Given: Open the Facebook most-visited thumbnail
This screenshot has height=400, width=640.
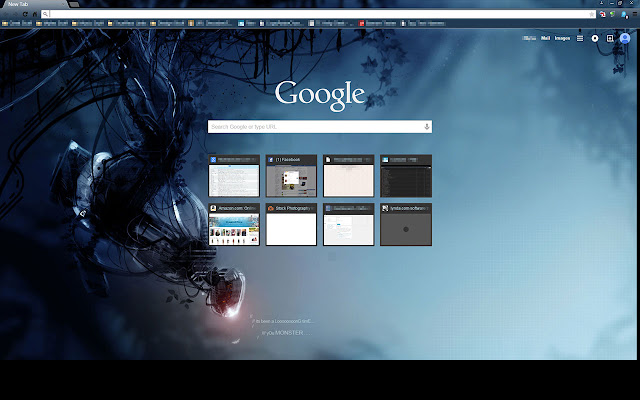Looking at the screenshot, I should [291, 176].
